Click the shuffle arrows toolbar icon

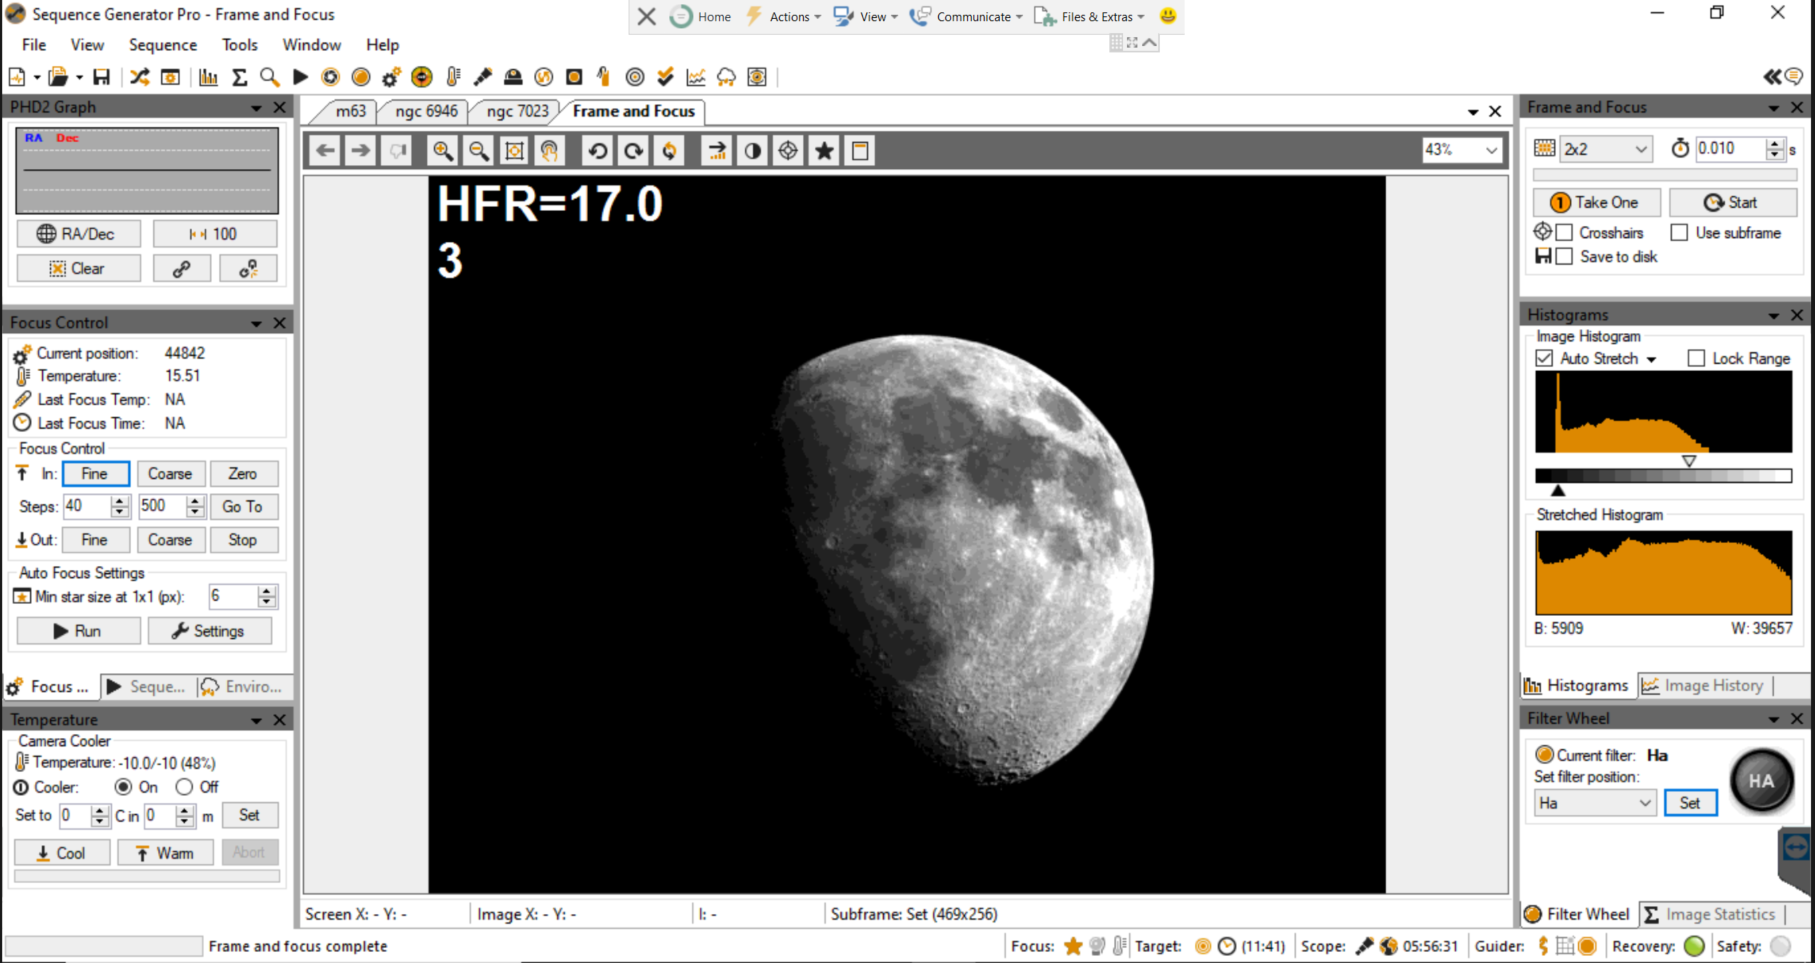pos(140,77)
